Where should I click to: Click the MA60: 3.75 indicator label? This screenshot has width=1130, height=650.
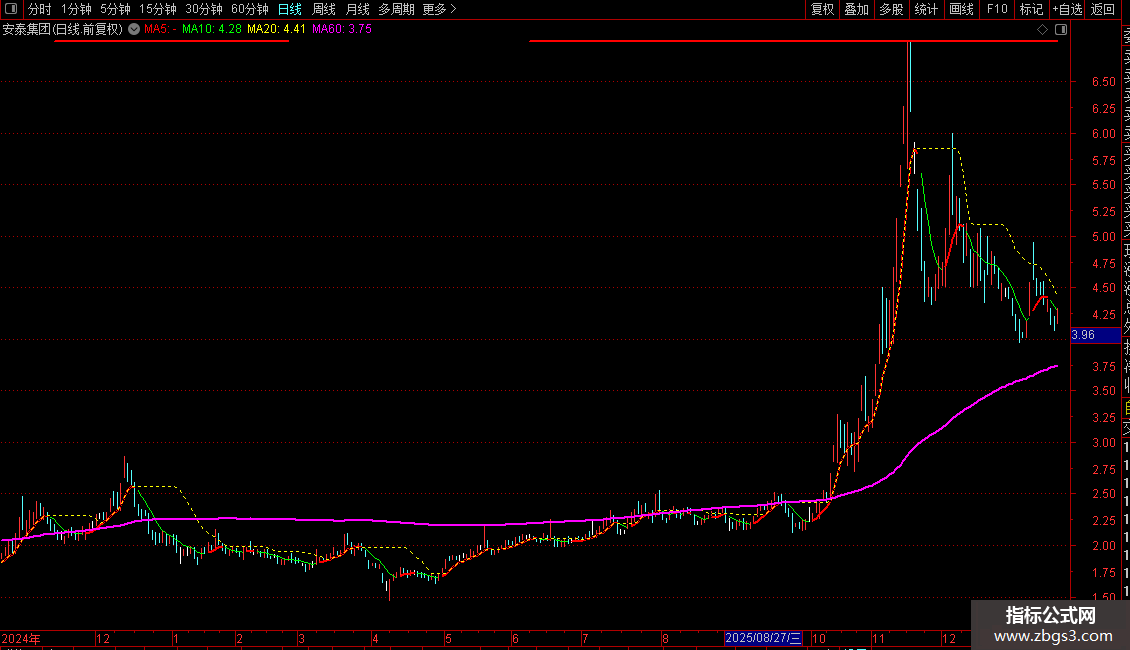click(342, 30)
